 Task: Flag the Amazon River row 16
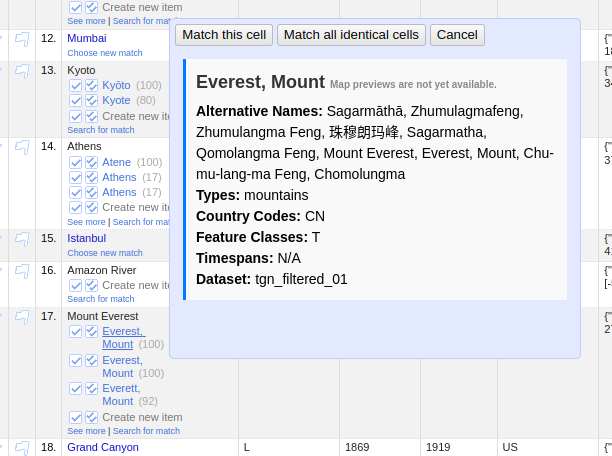coord(22,271)
